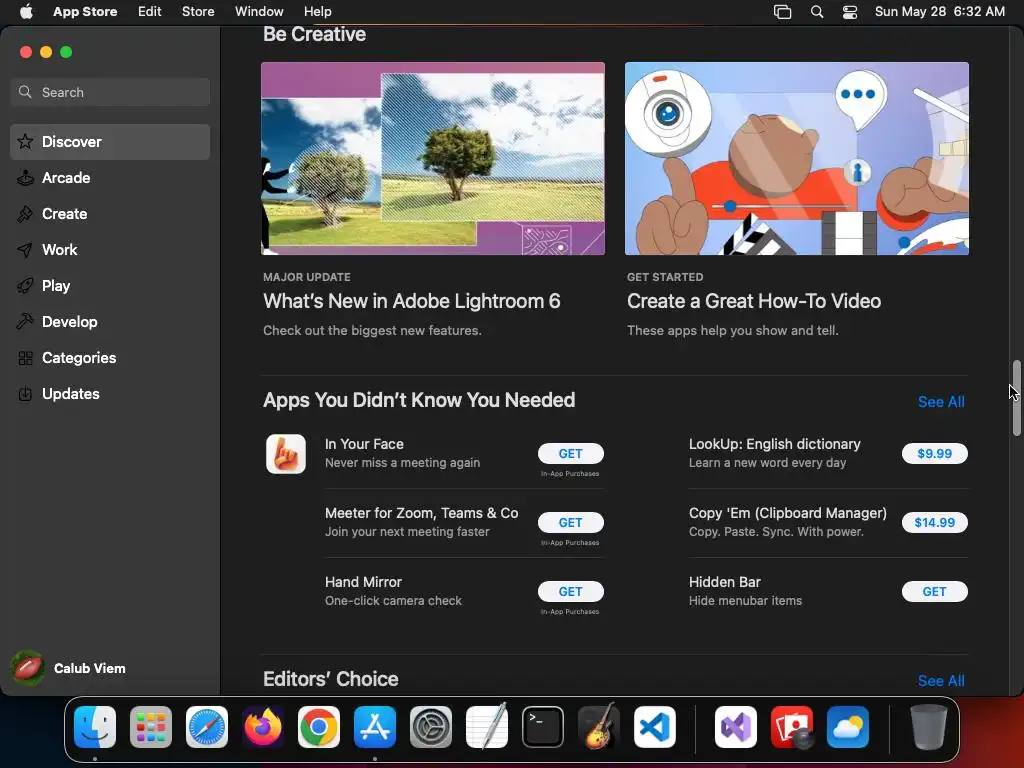
Task: Open Terminal from the Dock
Action: point(543,727)
